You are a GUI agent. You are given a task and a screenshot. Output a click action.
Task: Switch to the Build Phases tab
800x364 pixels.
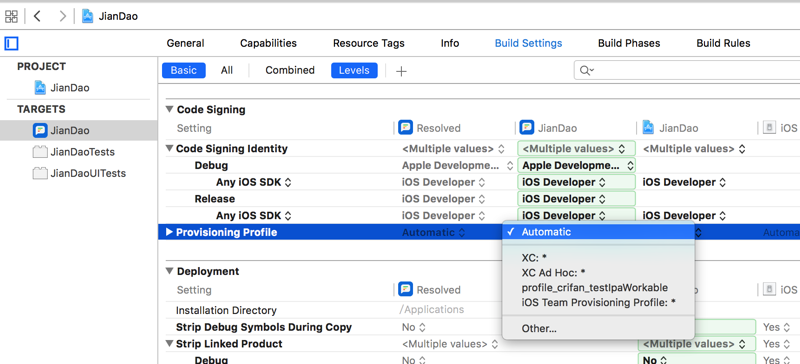coord(629,43)
